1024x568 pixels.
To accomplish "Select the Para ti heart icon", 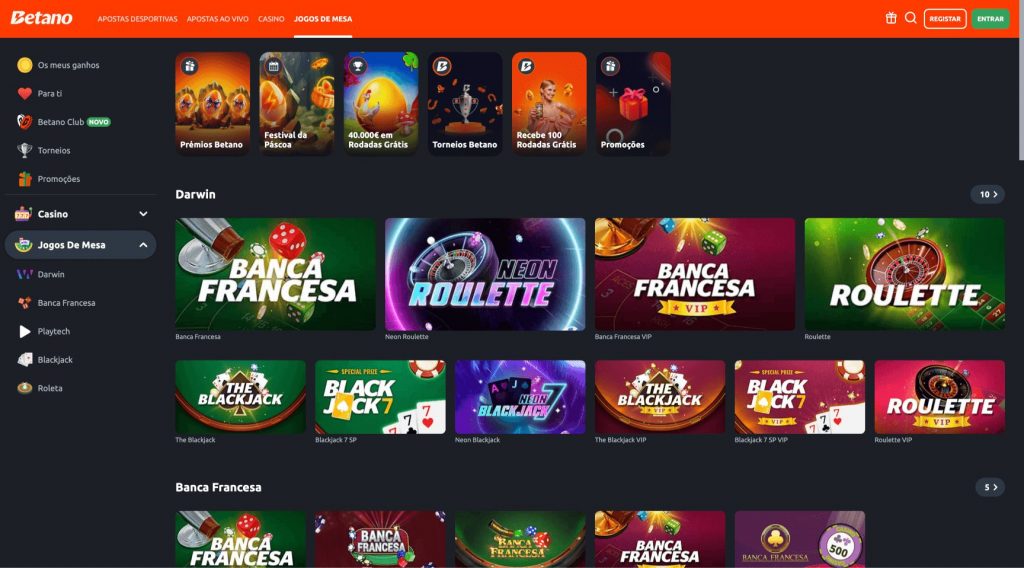I will [x=25, y=93].
